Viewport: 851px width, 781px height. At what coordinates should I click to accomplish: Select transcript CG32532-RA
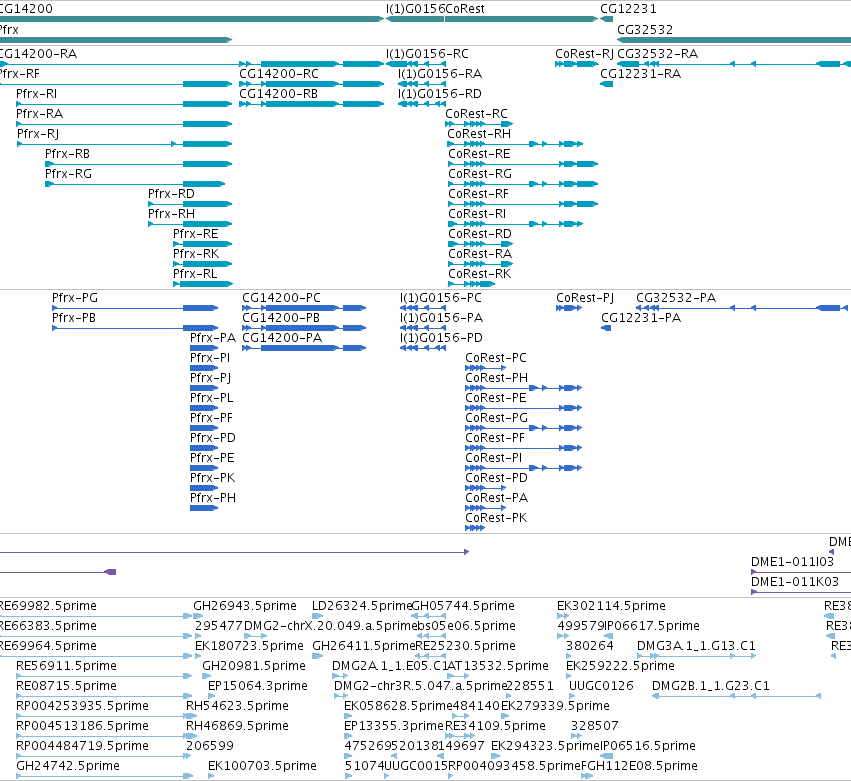click(x=734, y=64)
